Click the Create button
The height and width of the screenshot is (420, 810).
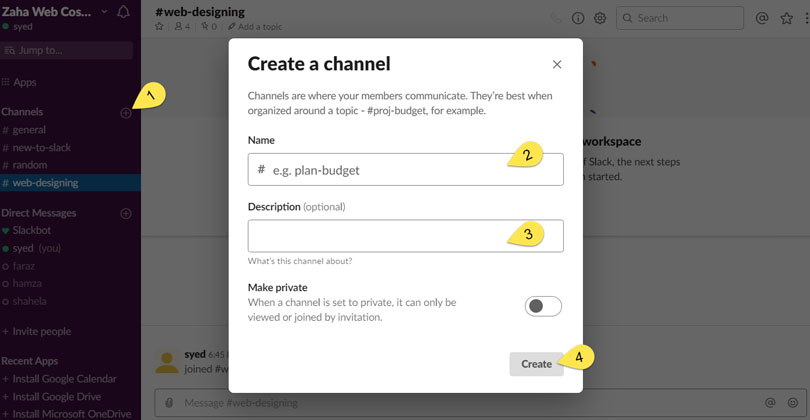pyautogui.click(x=536, y=364)
